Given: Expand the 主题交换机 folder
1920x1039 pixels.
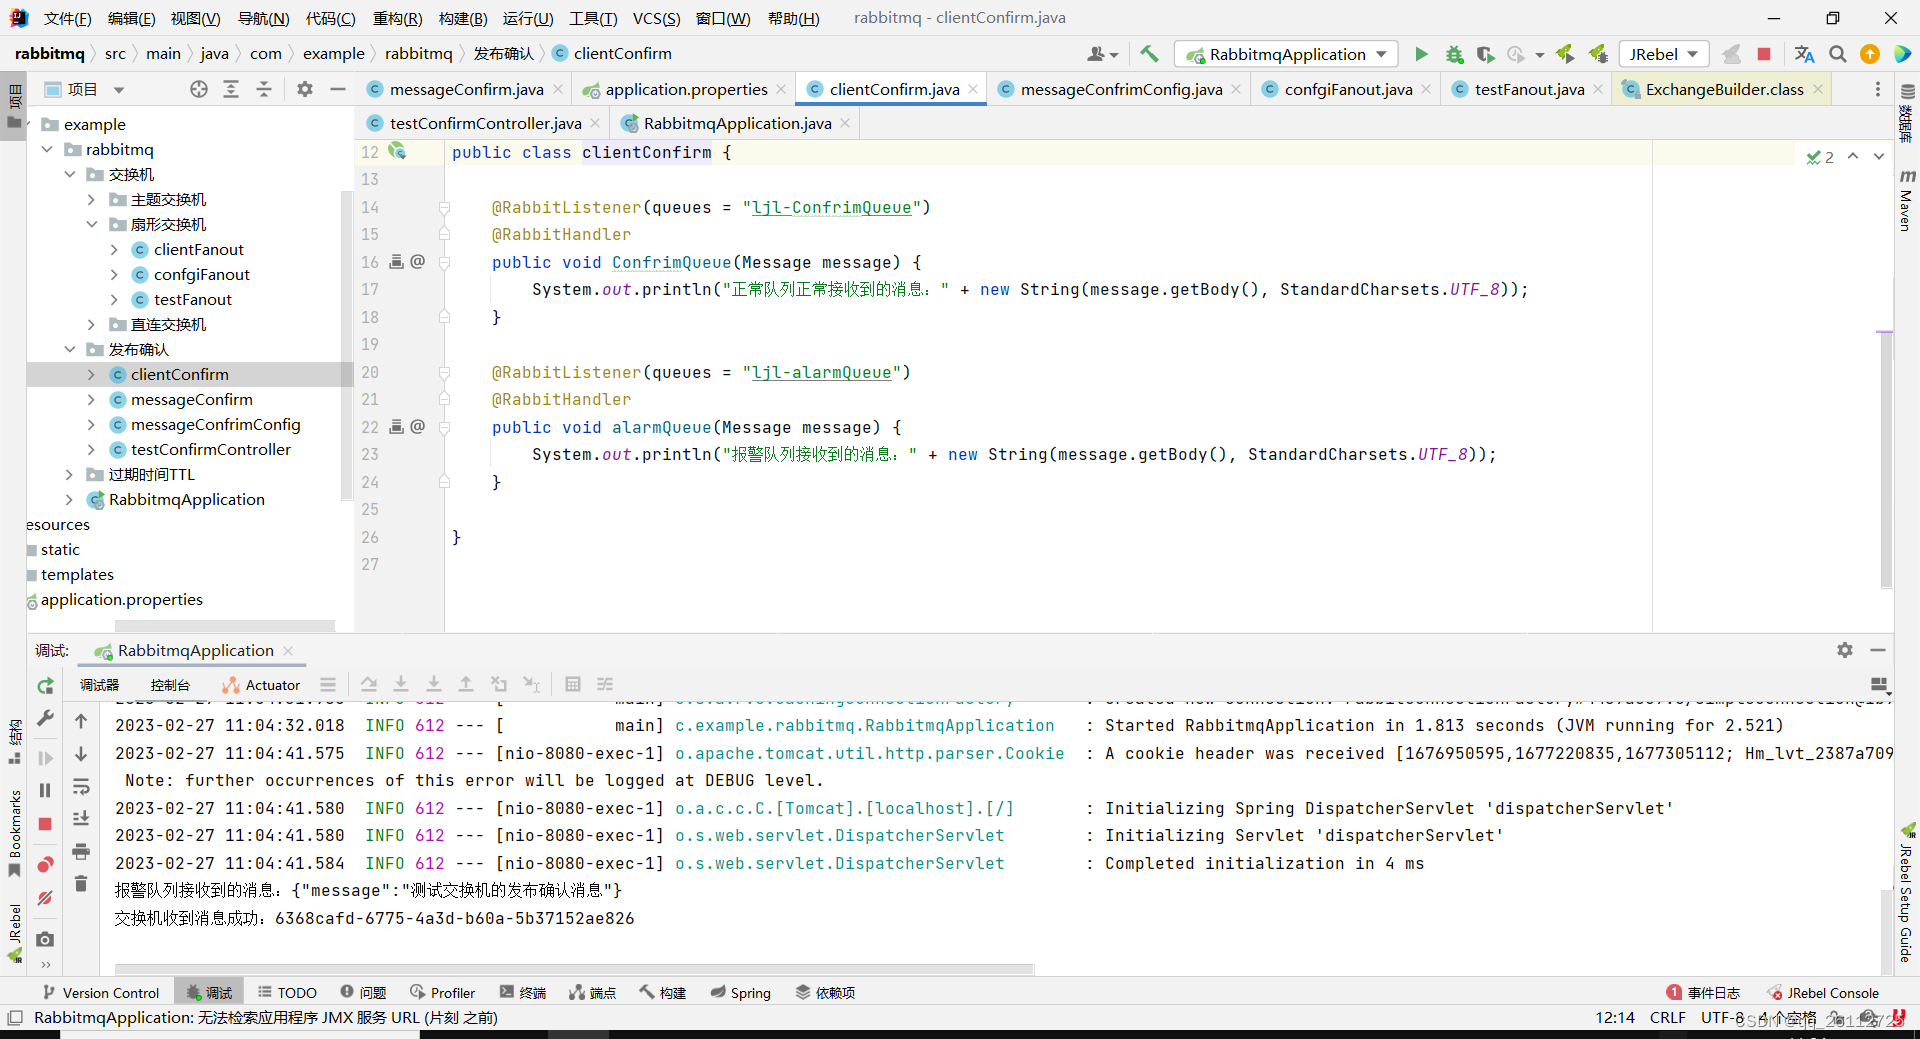Looking at the screenshot, I should point(91,199).
